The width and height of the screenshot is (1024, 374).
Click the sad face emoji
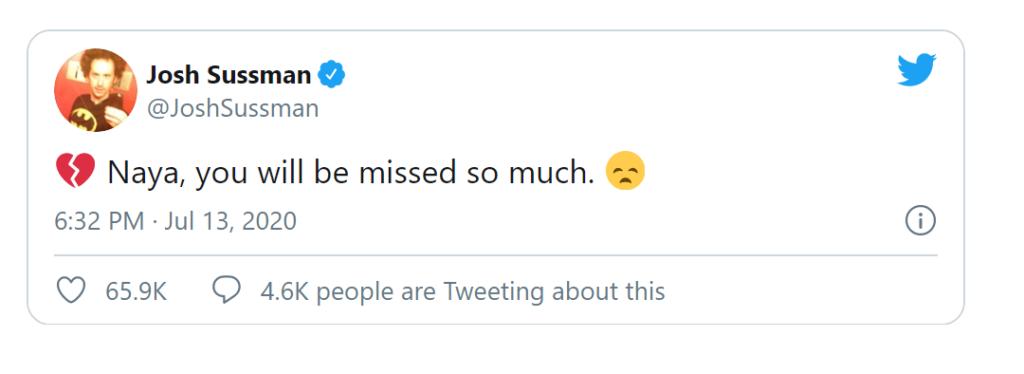(x=626, y=172)
